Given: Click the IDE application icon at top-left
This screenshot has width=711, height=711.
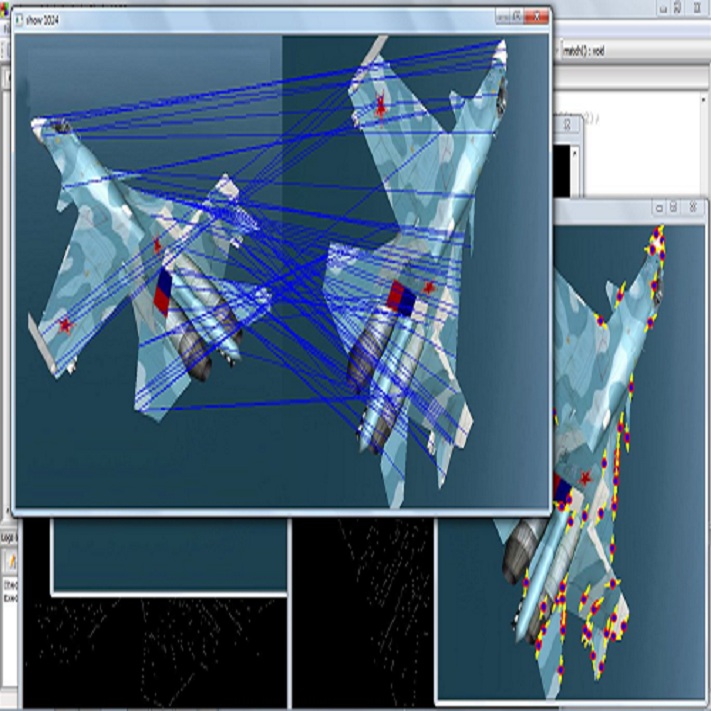Looking at the screenshot, I should 4,11.
